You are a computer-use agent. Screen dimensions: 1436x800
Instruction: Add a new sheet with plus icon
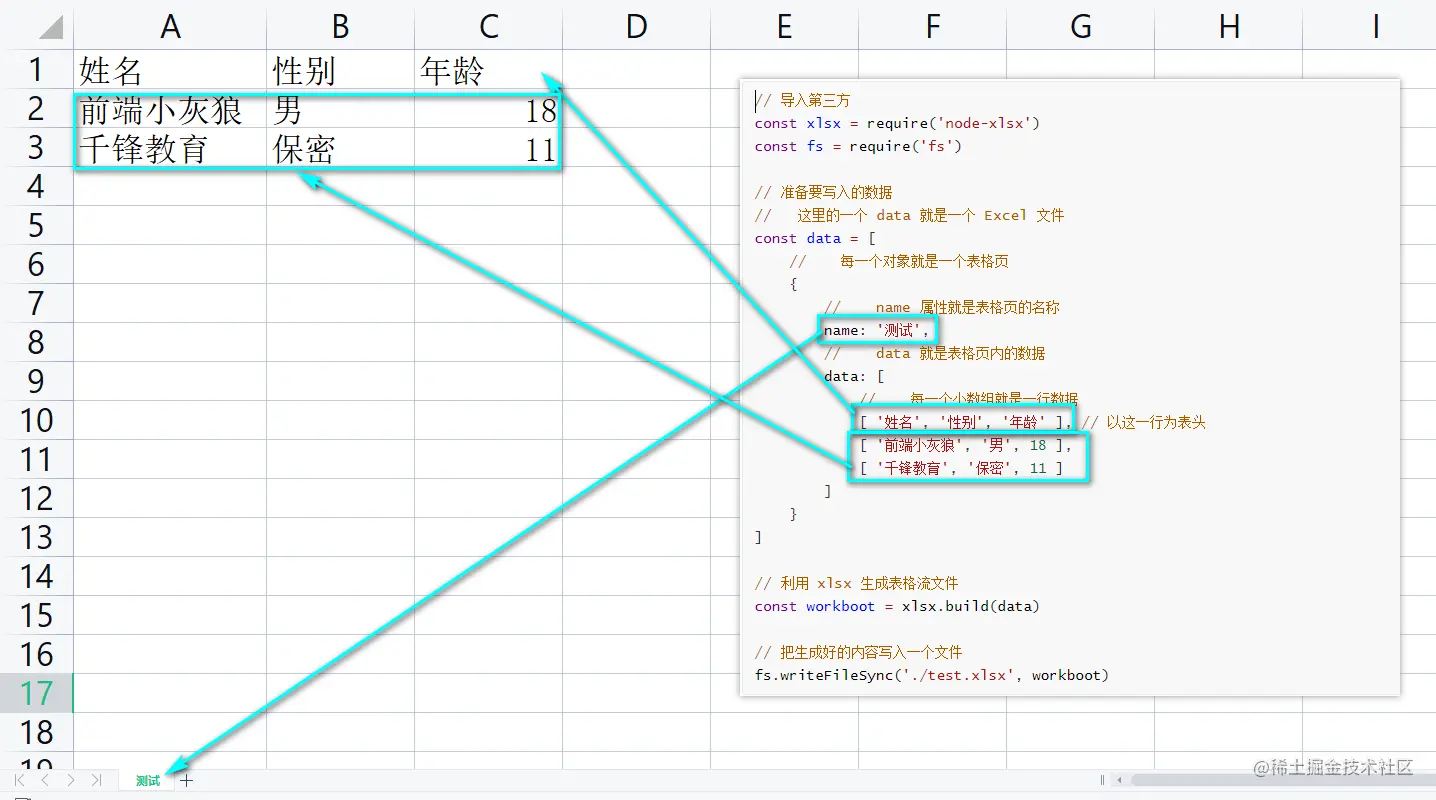186,780
